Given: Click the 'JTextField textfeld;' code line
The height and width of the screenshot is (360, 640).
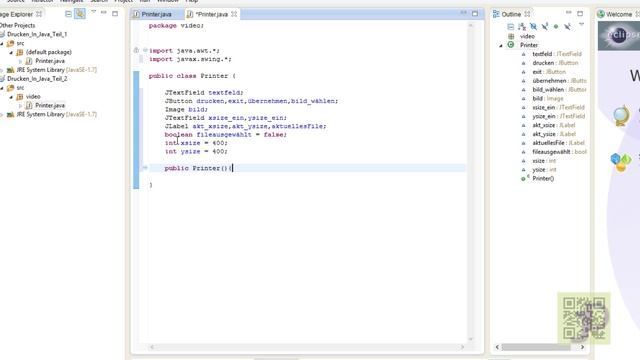Looking at the screenshot, I should click(204, 93).
